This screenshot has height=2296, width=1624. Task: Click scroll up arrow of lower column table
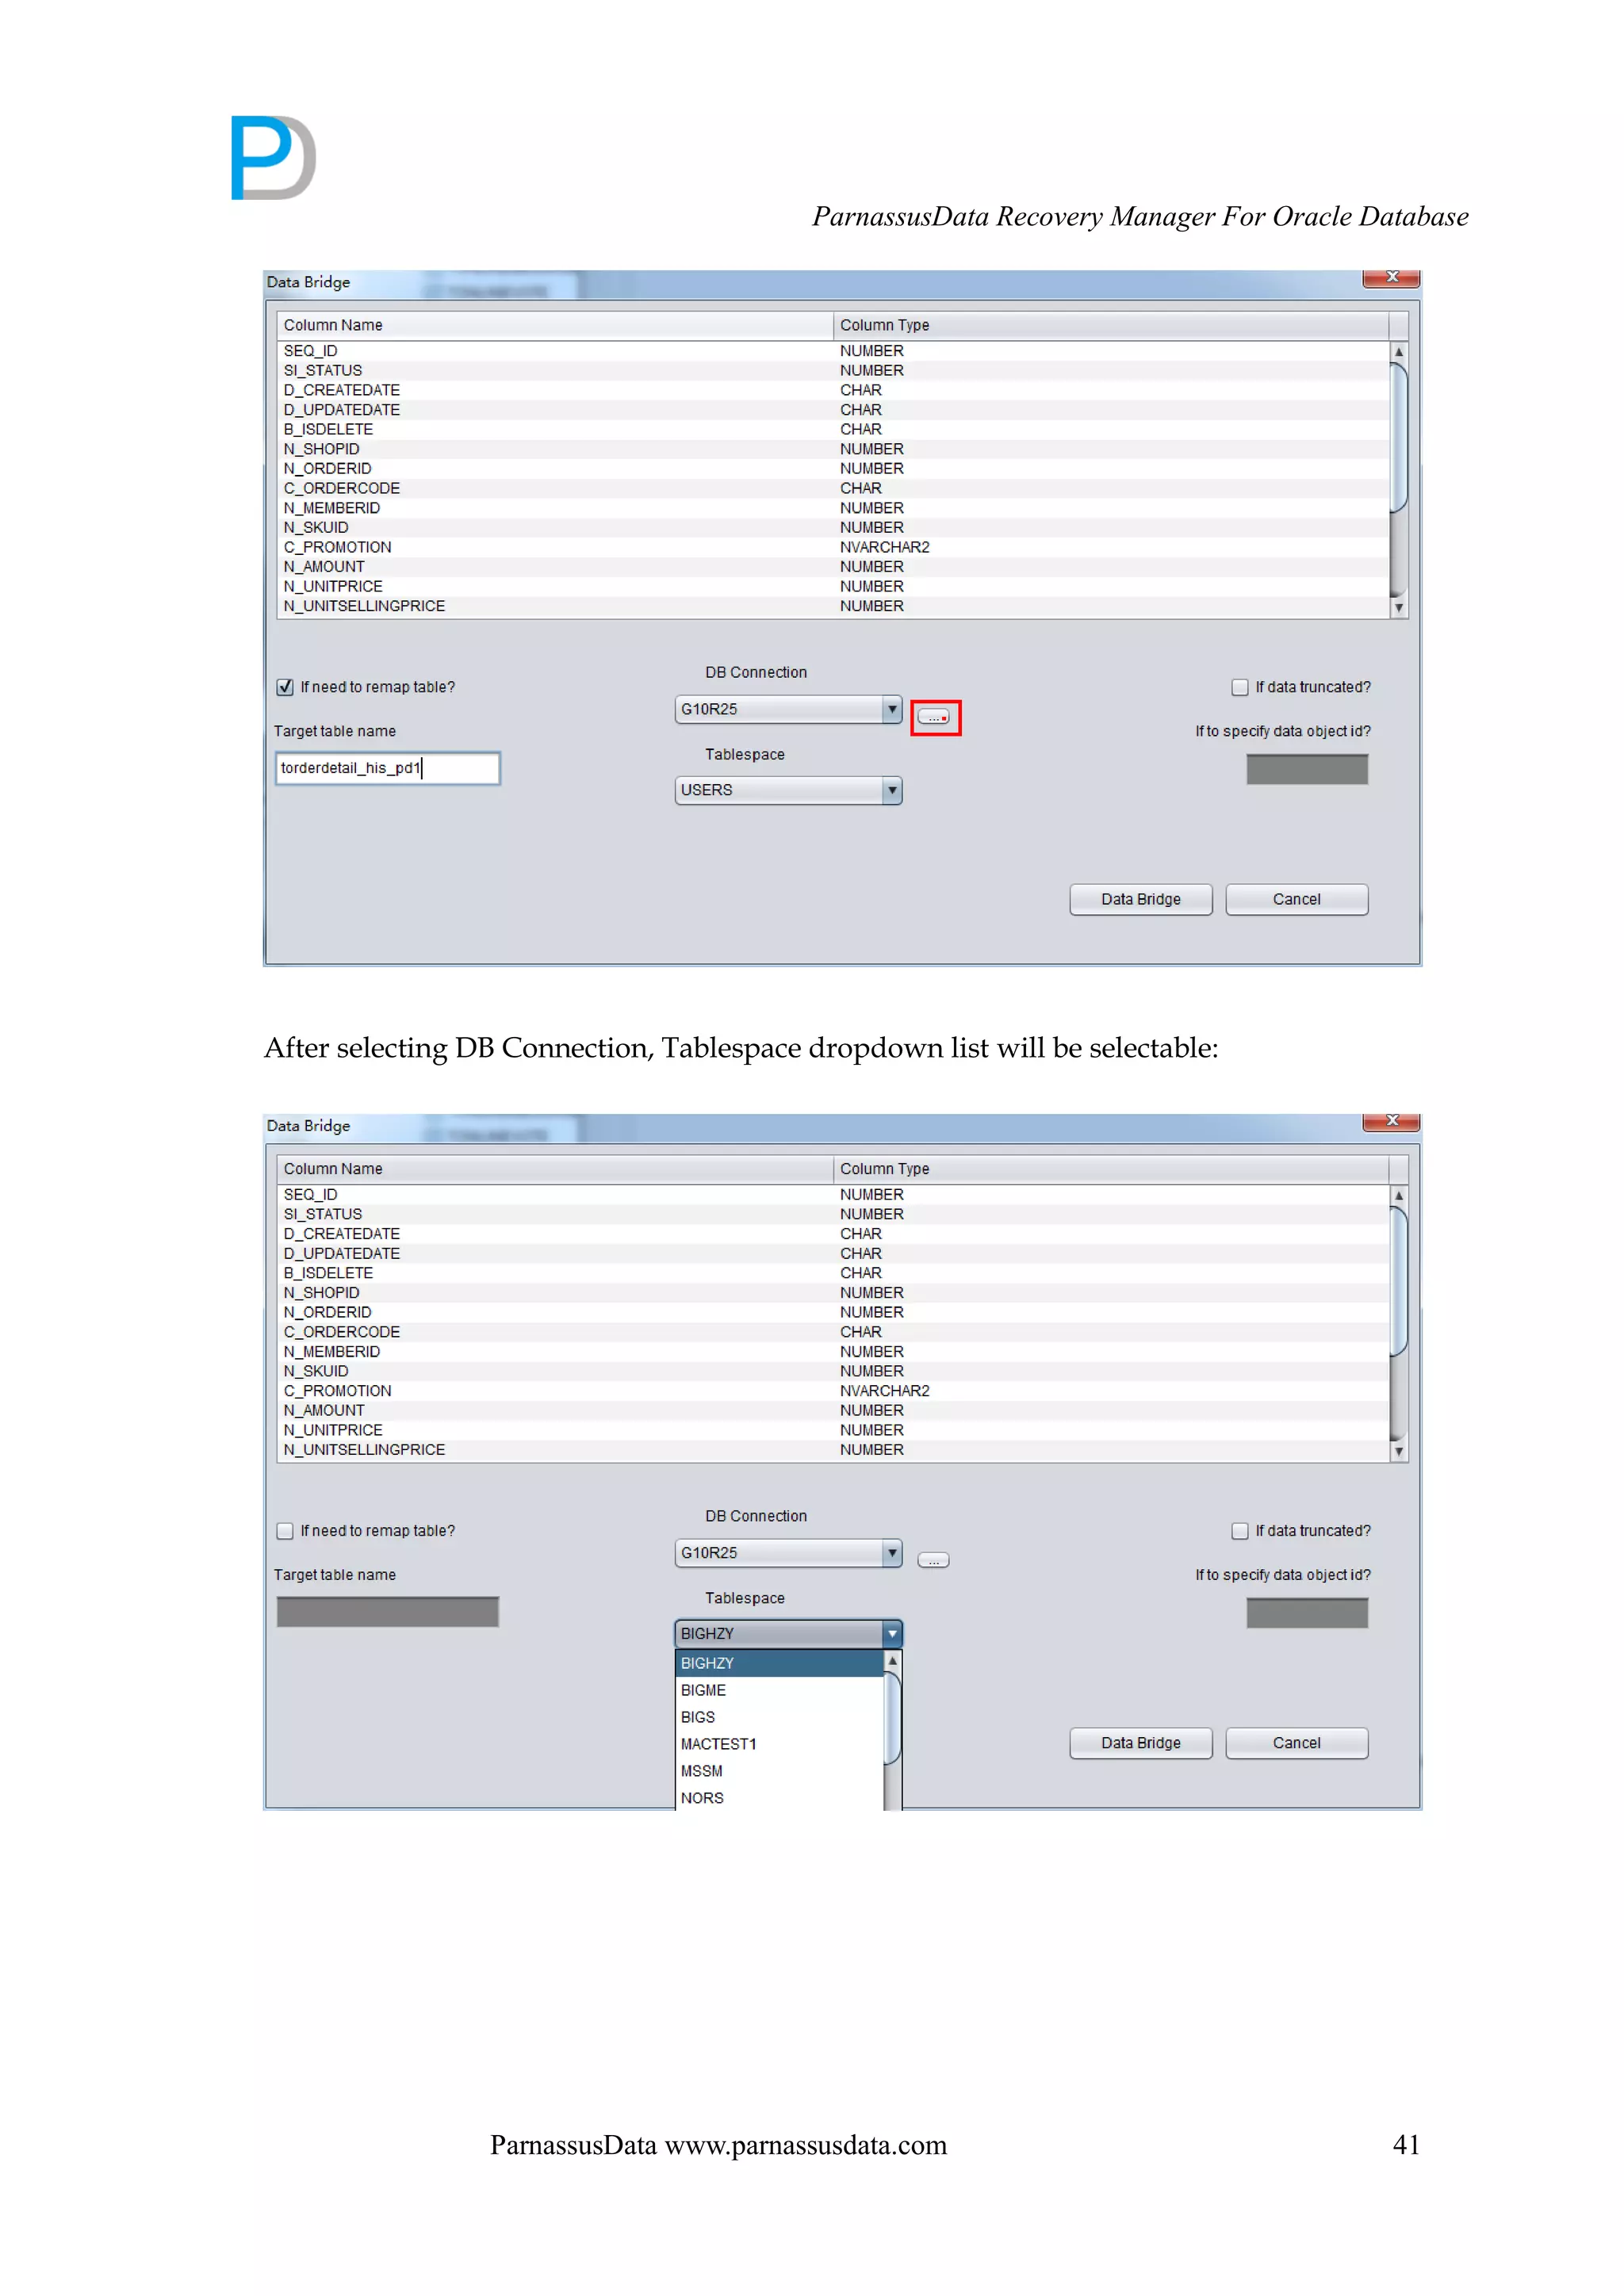click(x=1399, y=1196)
